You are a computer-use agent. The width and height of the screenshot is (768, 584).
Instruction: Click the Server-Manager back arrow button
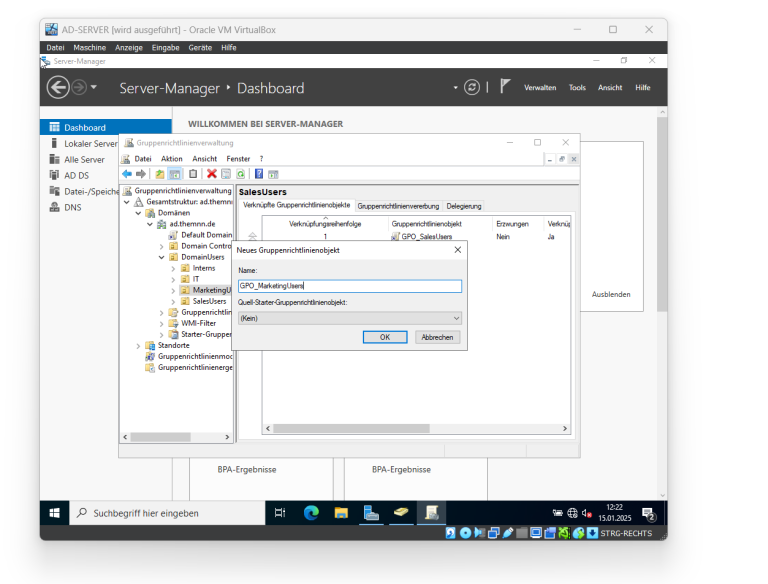click(58, 88)
